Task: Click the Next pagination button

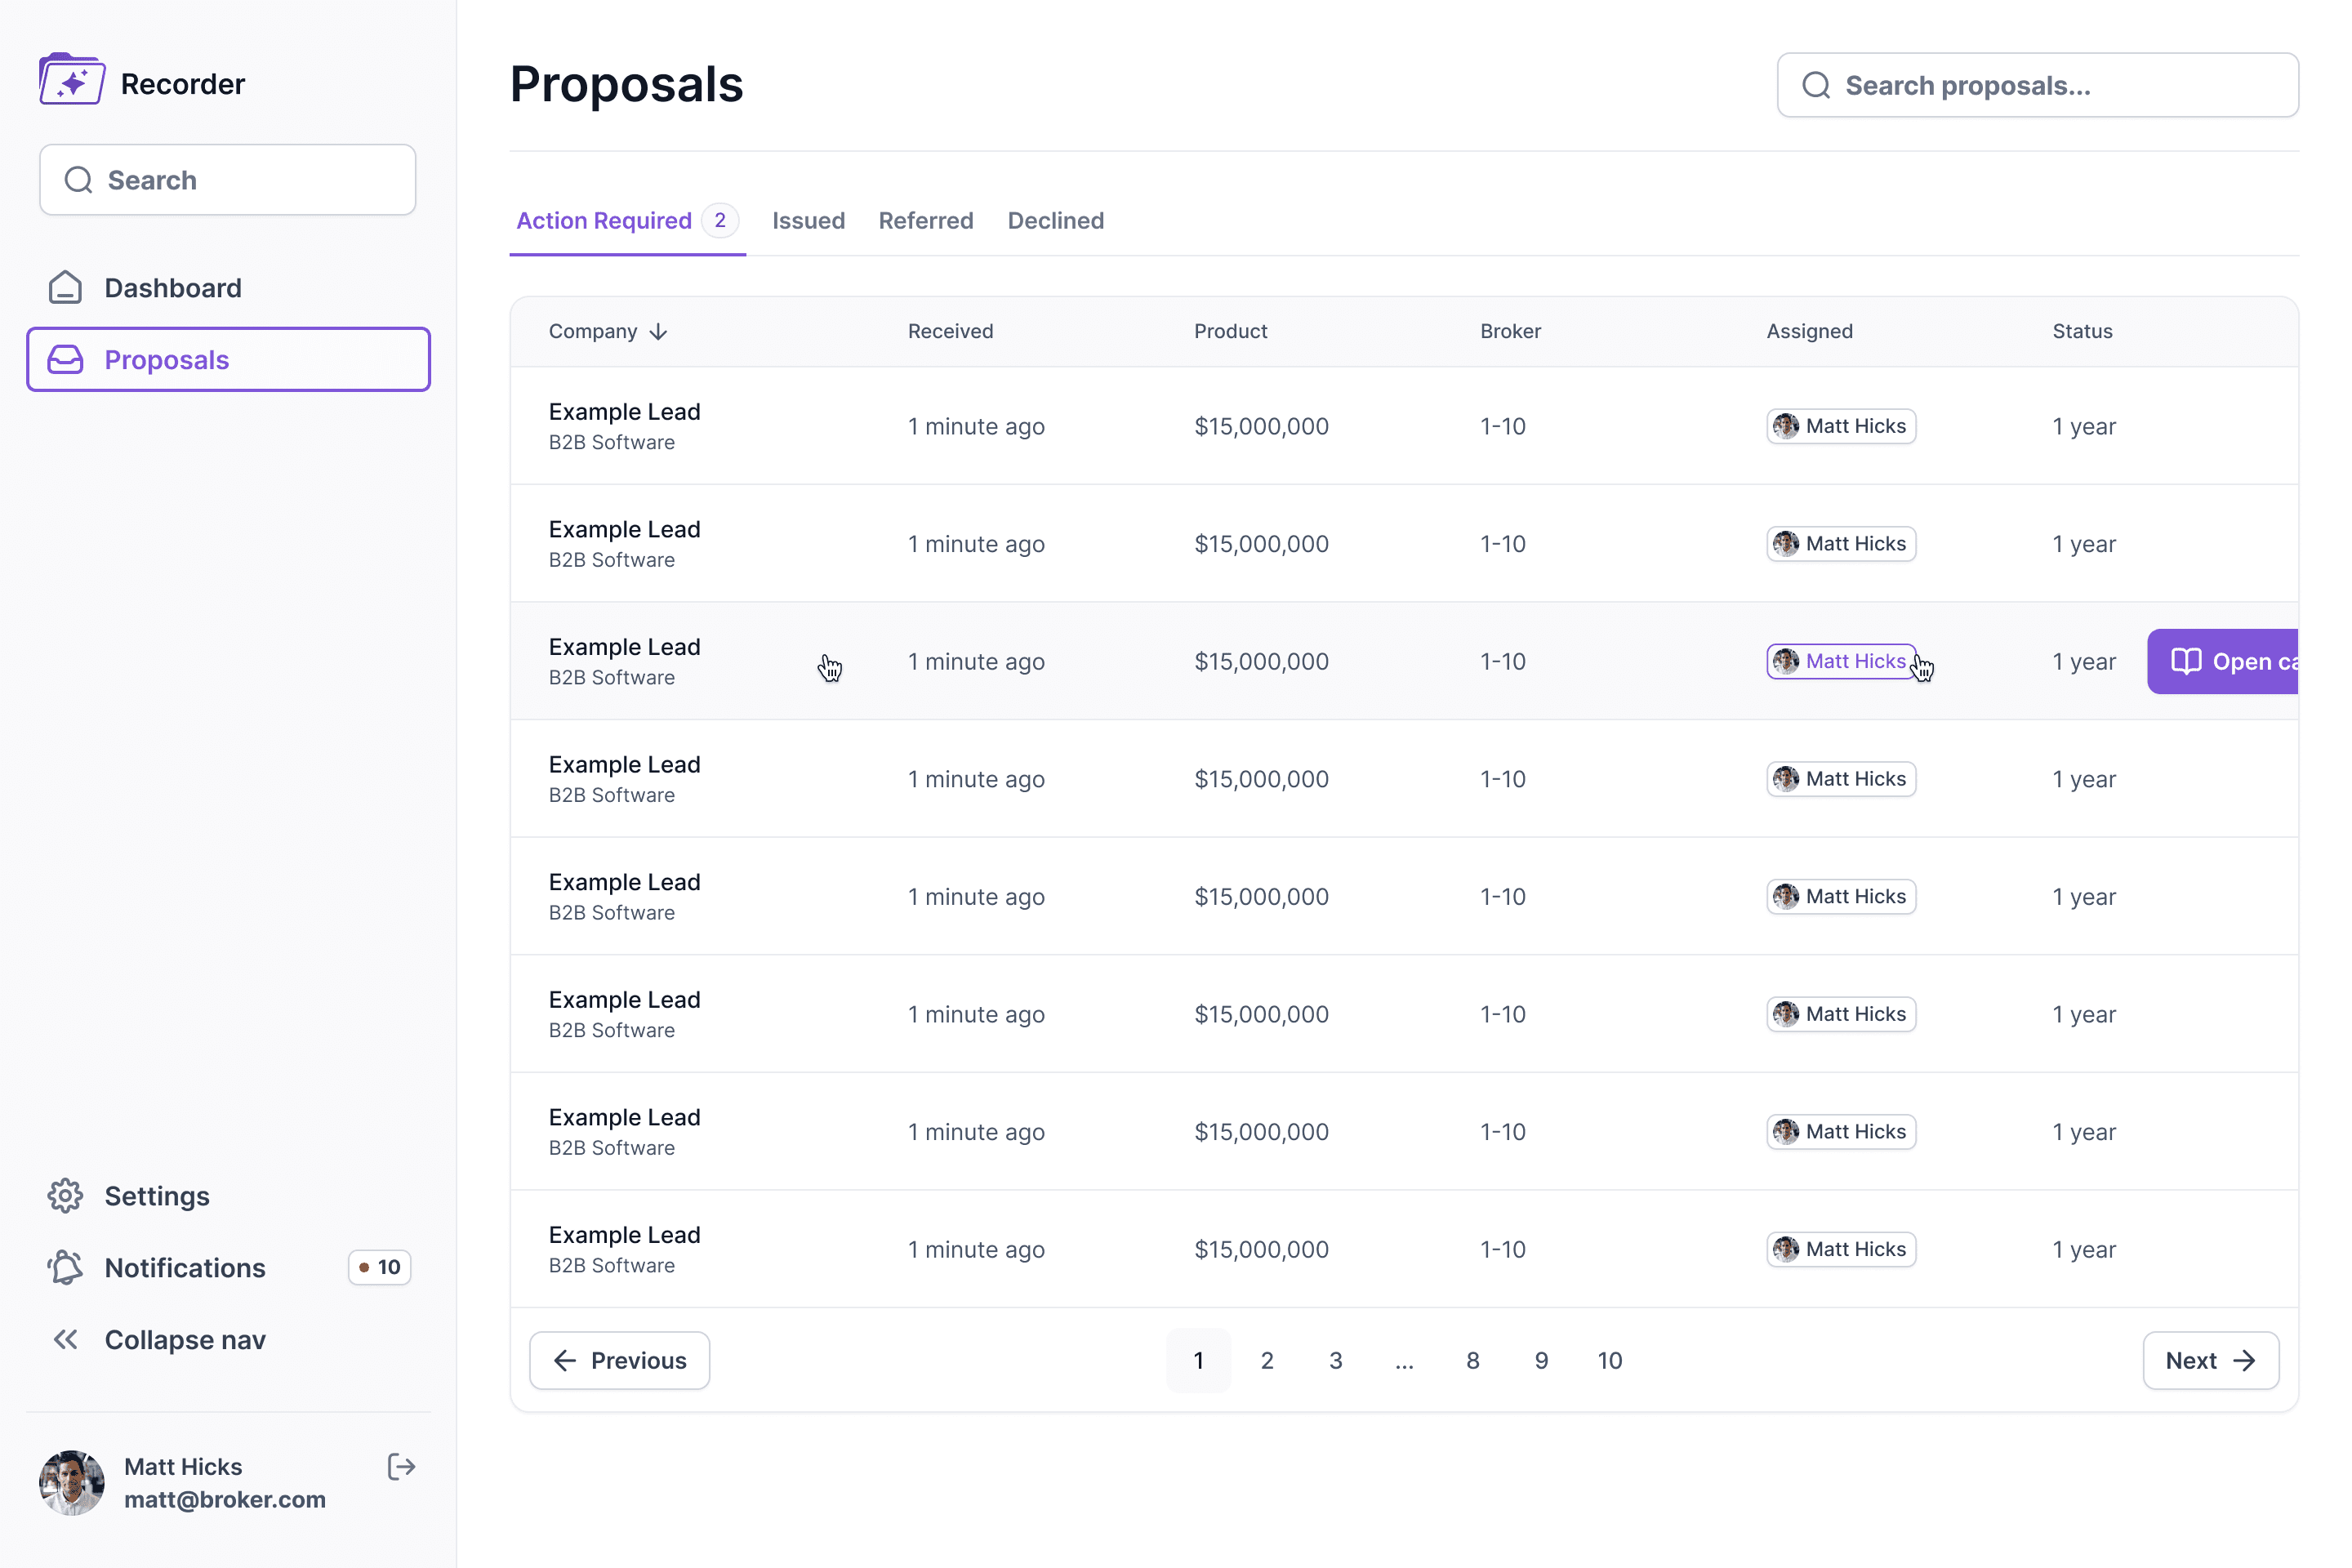Action: point(2210,1360)
